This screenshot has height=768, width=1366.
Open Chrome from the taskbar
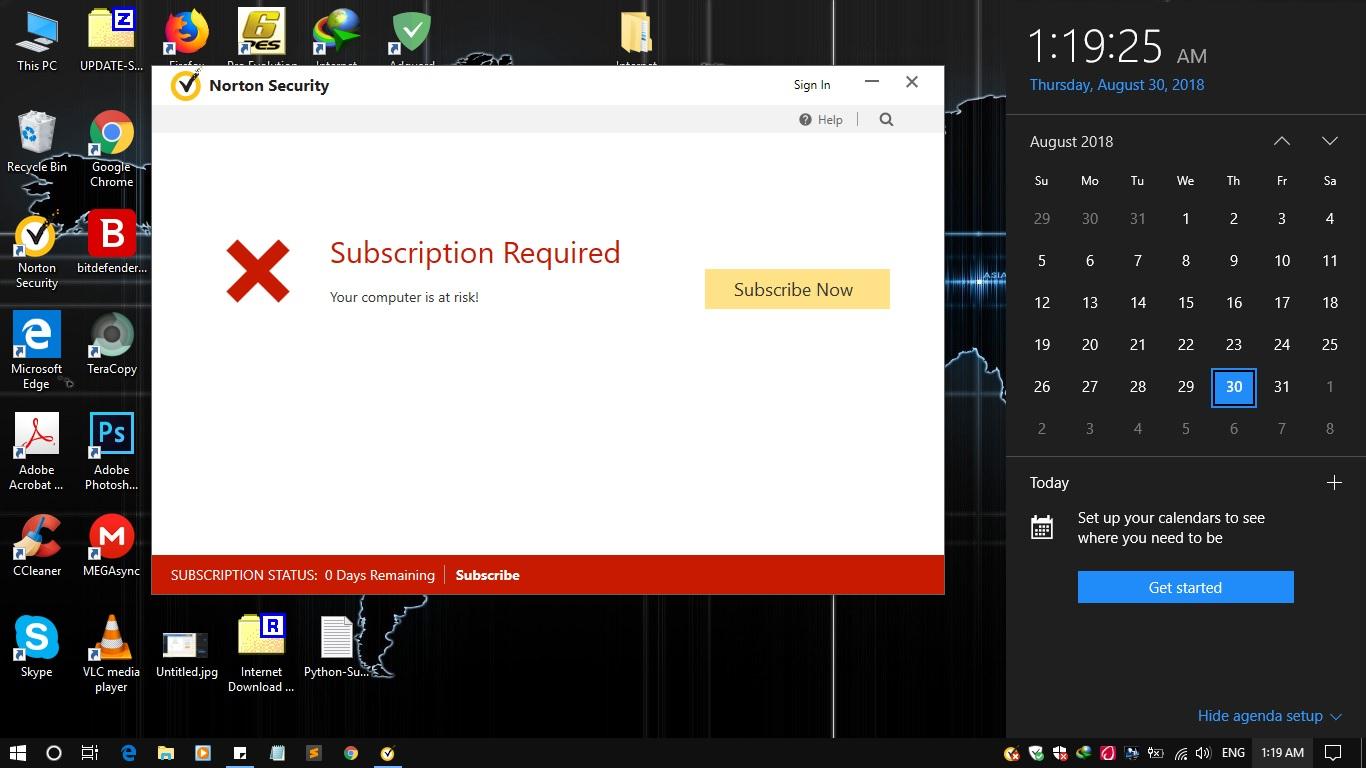point(351,753)
